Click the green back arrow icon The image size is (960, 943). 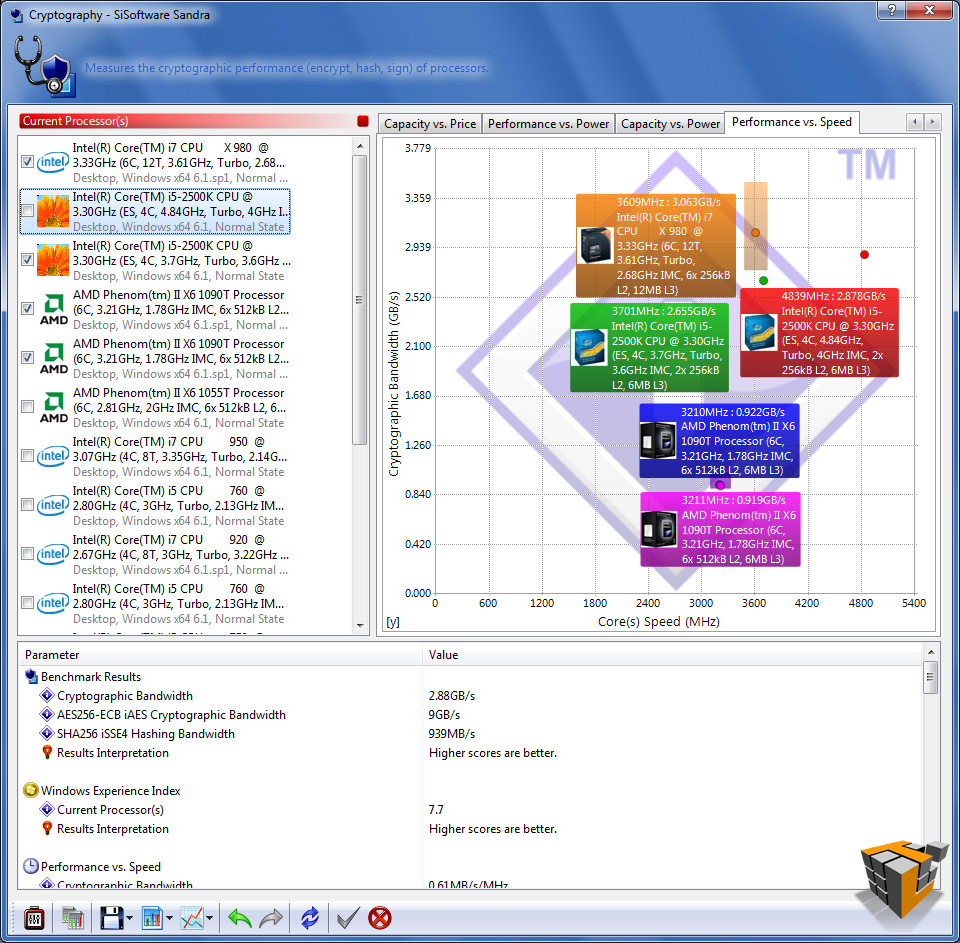tap(239, 918)
